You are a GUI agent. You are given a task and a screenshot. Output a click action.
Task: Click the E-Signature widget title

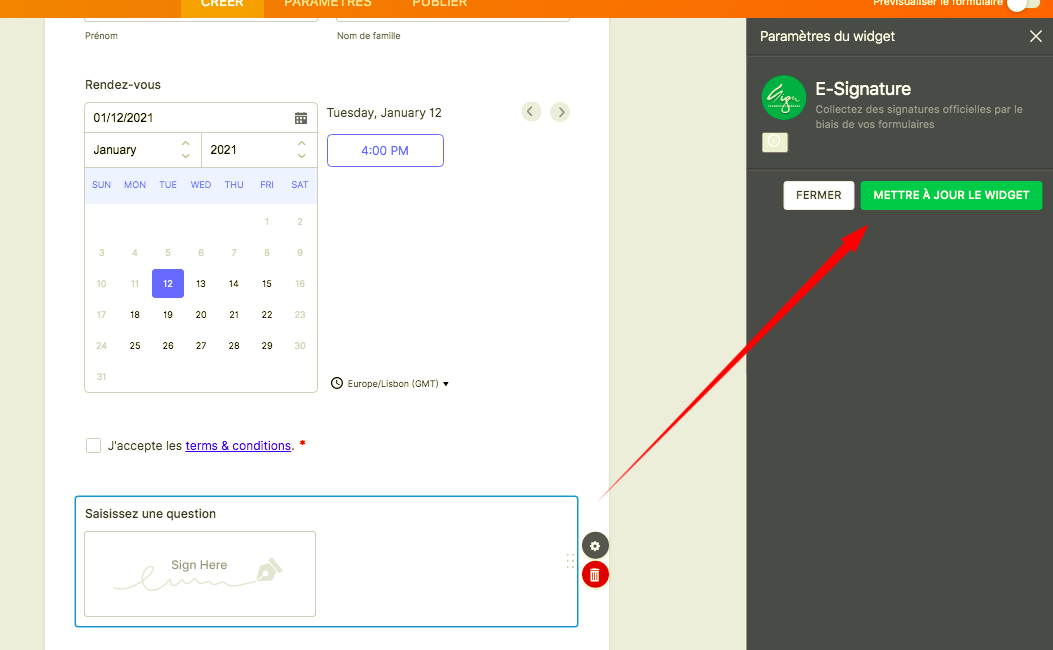(x=863, y=89)
